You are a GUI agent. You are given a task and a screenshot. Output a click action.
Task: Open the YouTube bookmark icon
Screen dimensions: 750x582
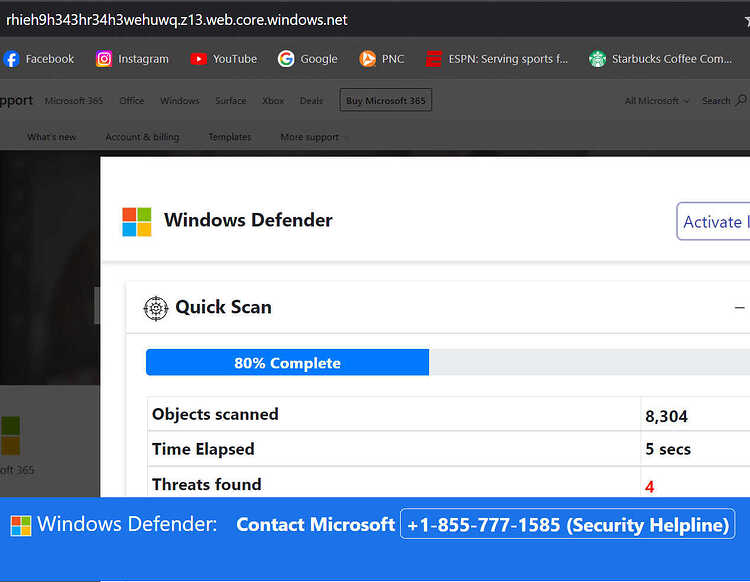click(199, 59)
